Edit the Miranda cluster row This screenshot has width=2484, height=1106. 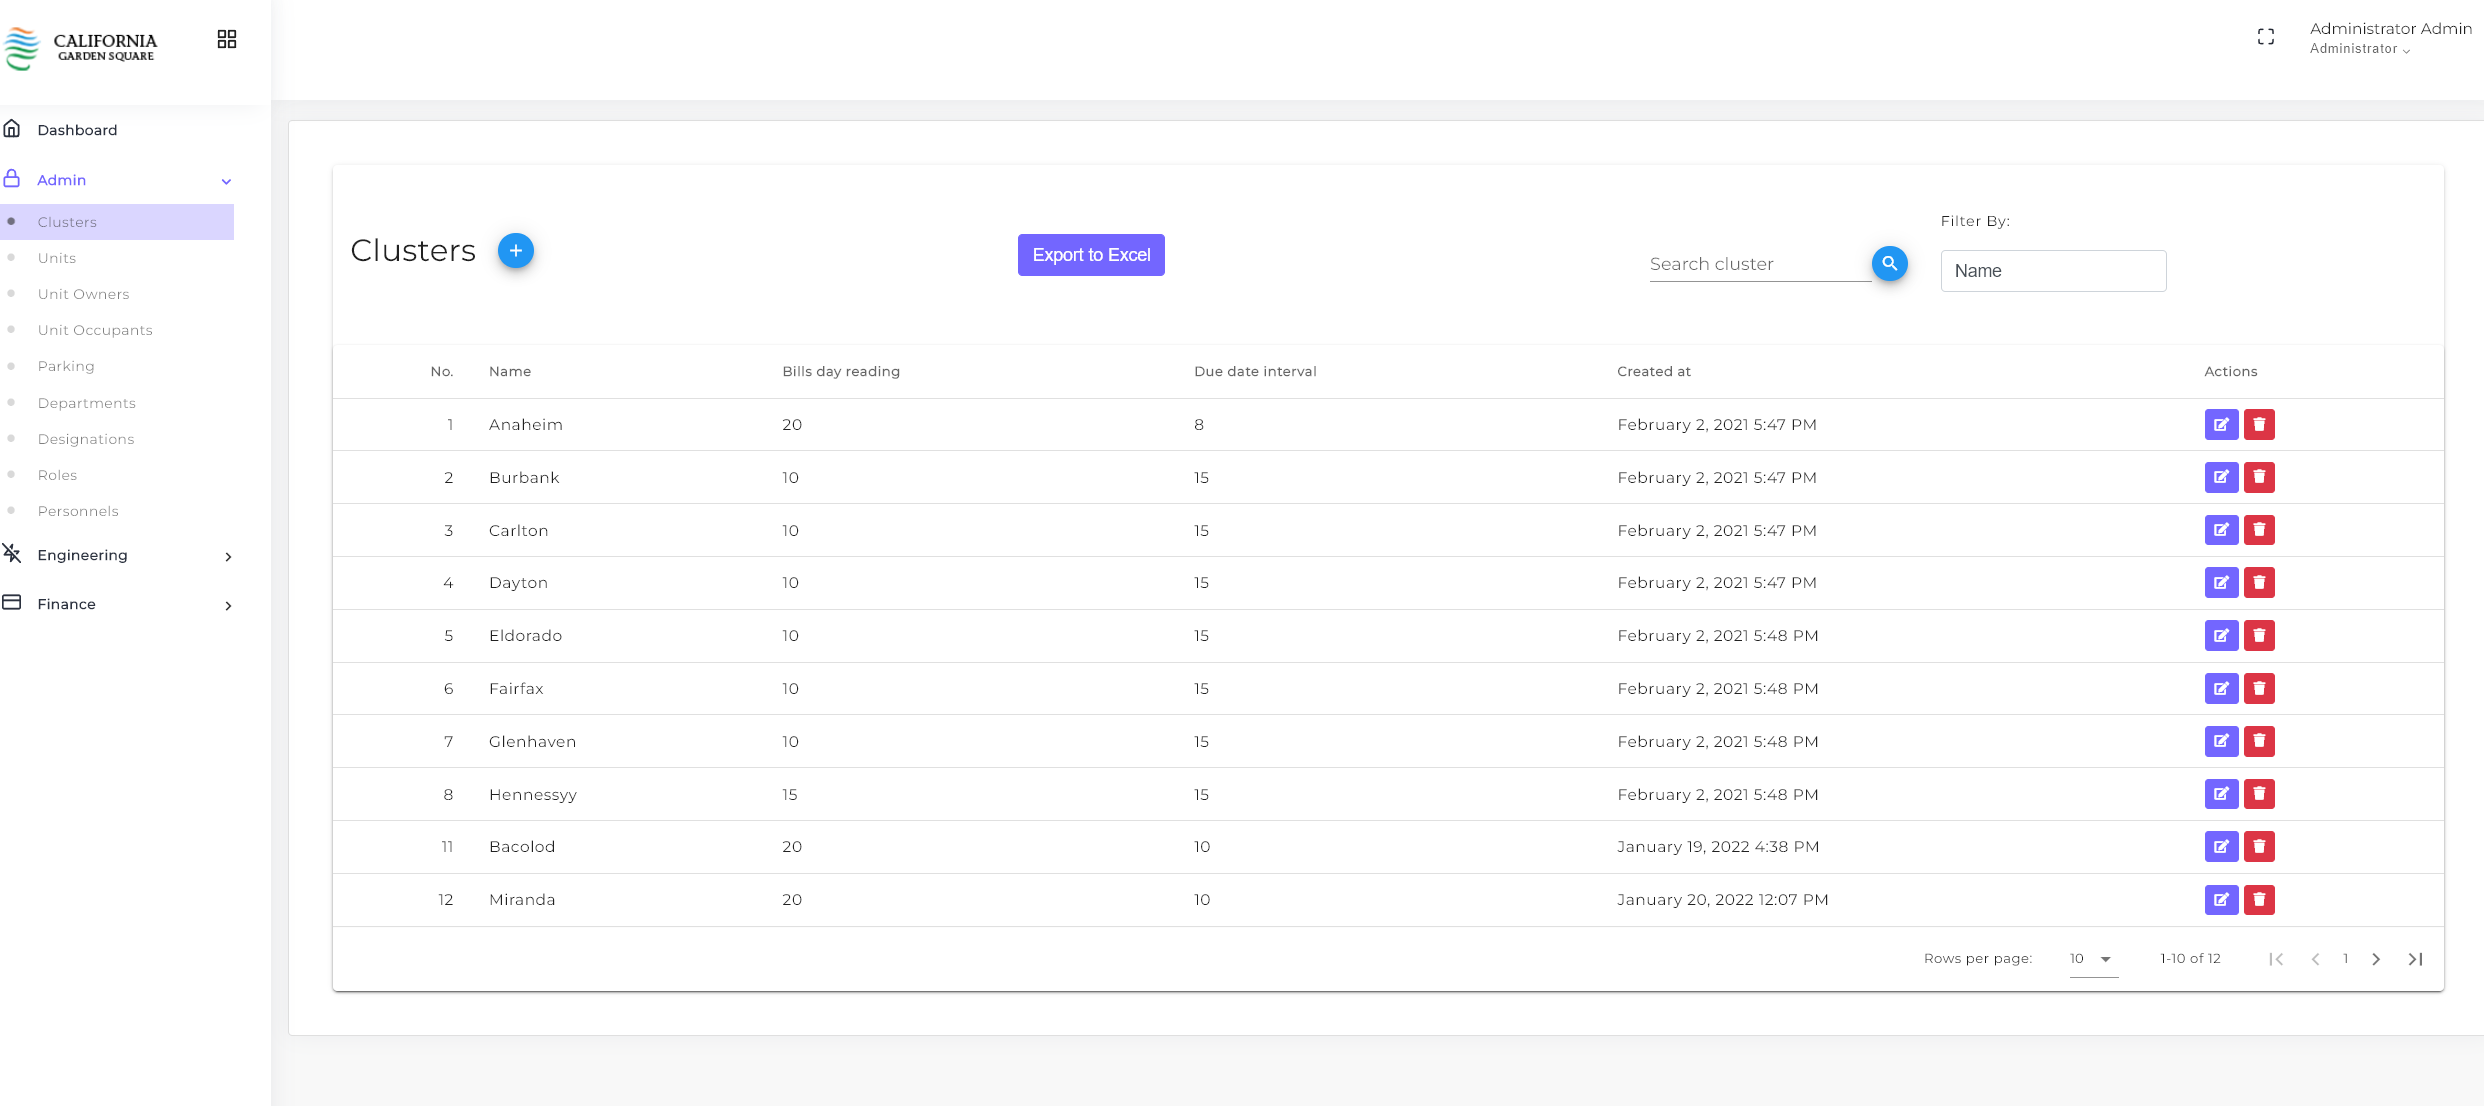tap(2220, 900)
